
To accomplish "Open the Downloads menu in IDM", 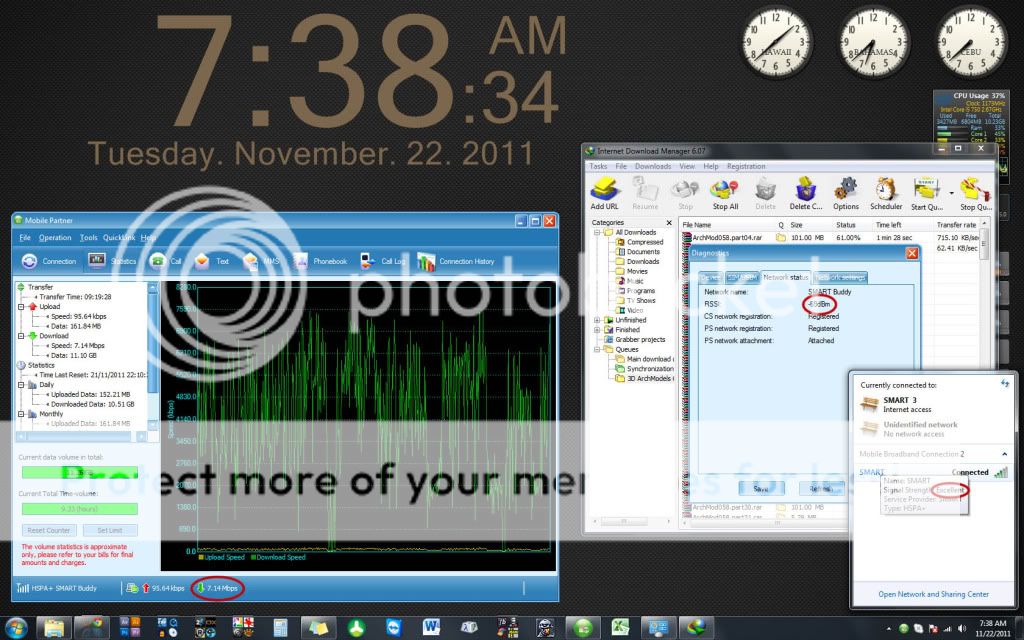I will tap(652, 167).
